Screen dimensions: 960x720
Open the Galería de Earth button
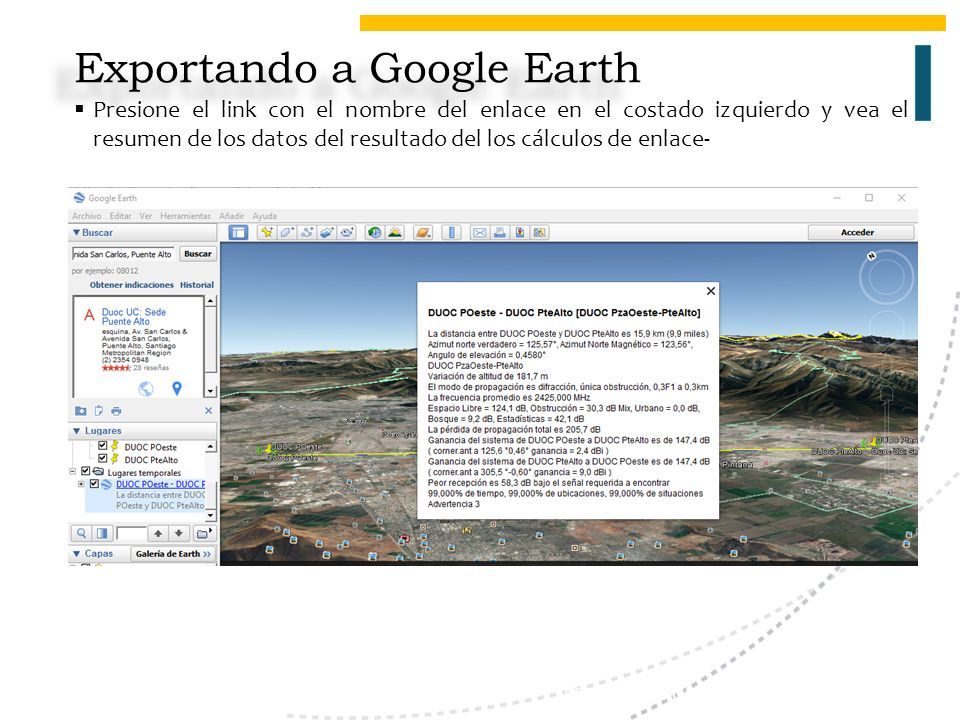click(173, 553)
